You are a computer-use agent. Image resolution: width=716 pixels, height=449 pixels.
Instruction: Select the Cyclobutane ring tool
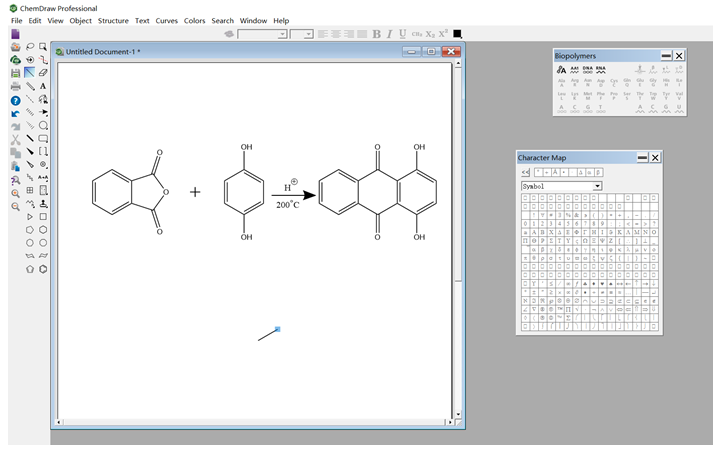(43, 217)
